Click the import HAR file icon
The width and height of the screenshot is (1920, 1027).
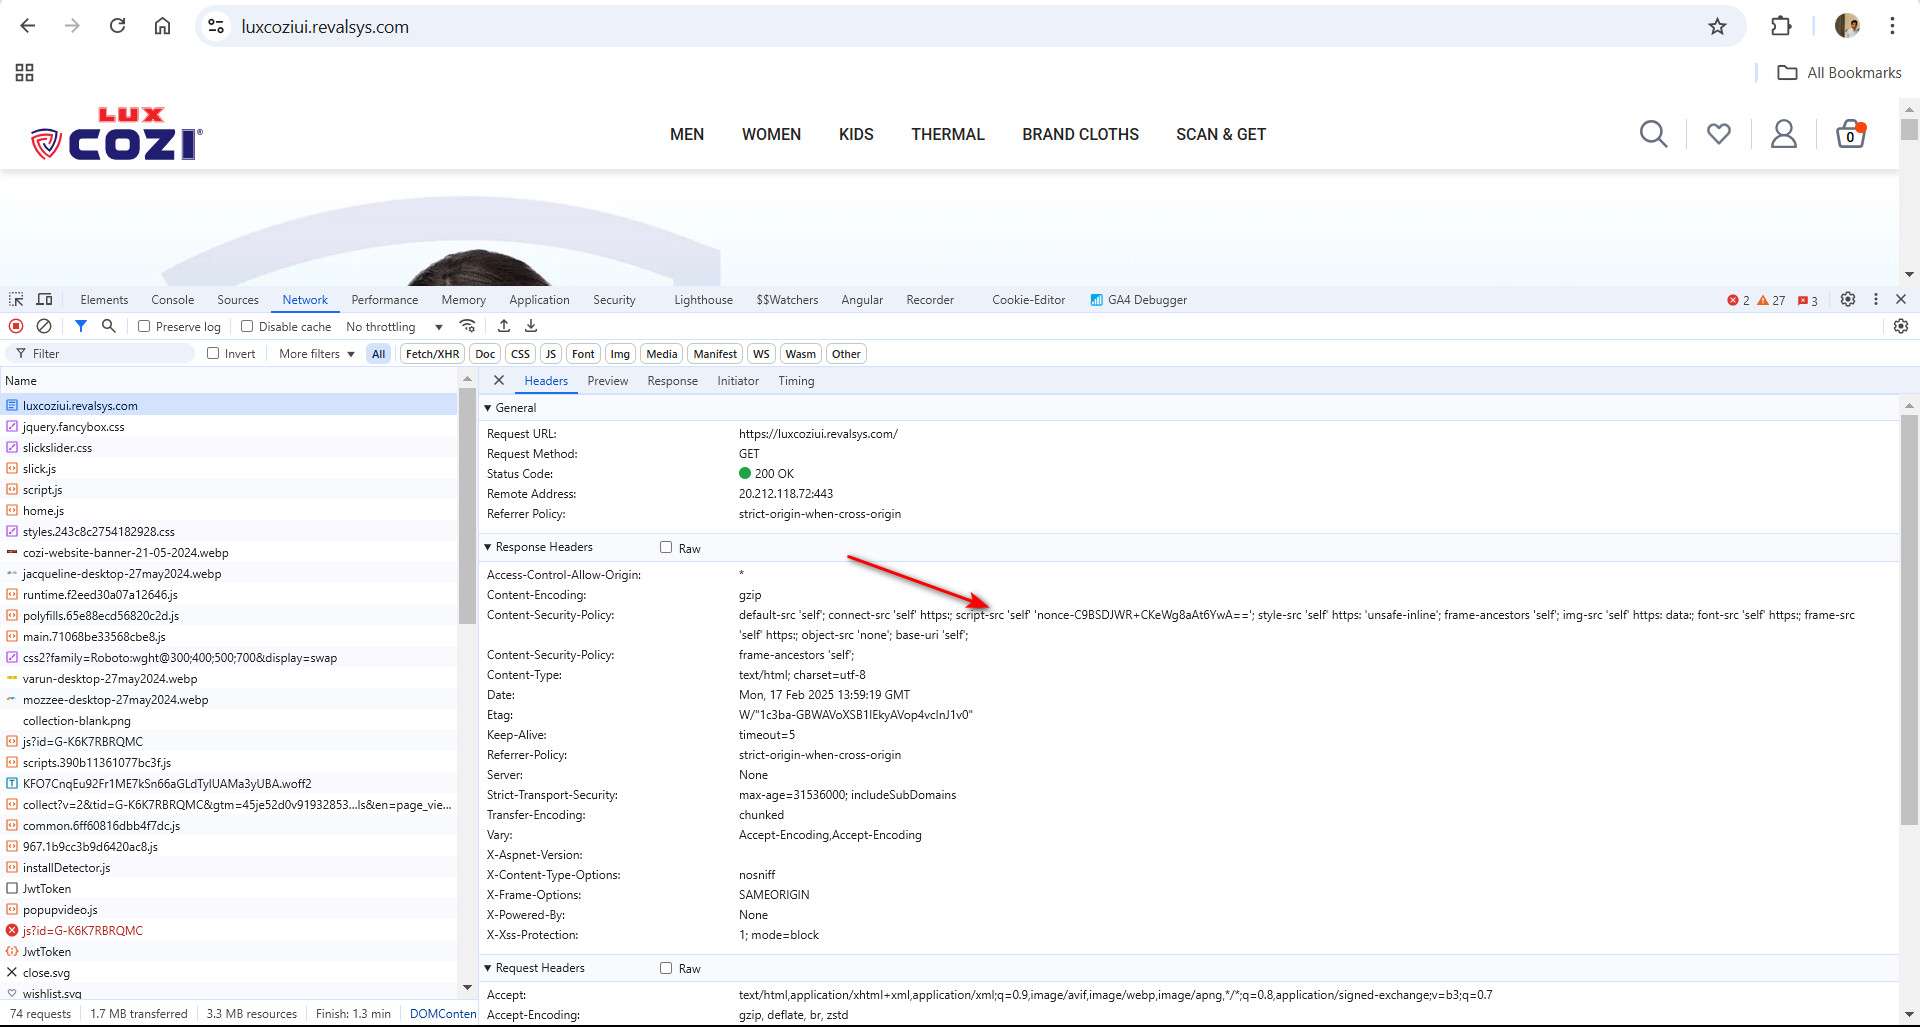click(504, 326)
